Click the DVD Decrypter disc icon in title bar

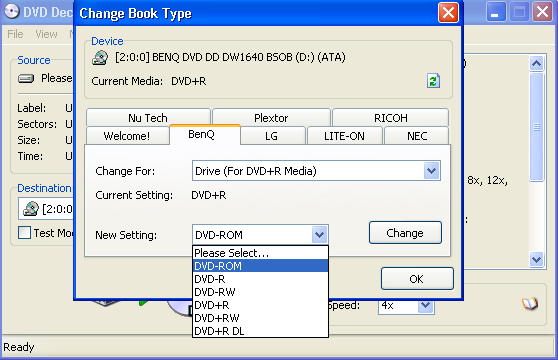point(11,12)
